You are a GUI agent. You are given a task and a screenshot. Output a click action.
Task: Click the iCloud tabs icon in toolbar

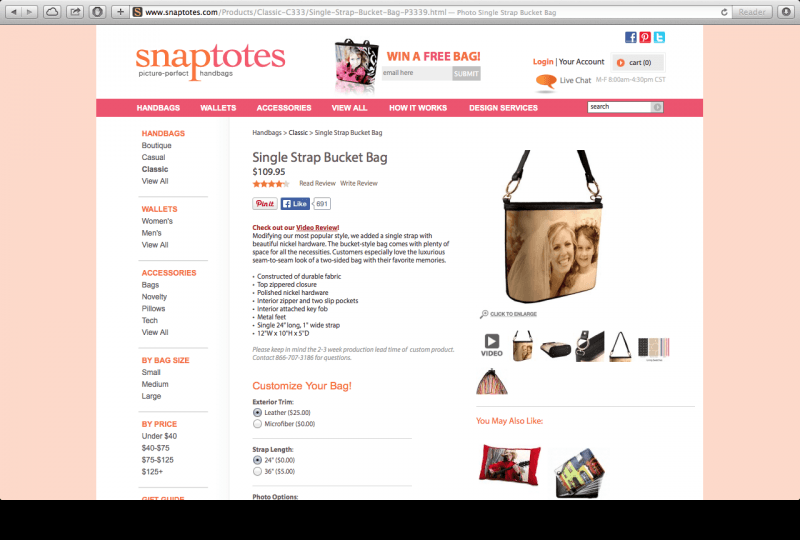coord(52,12)
